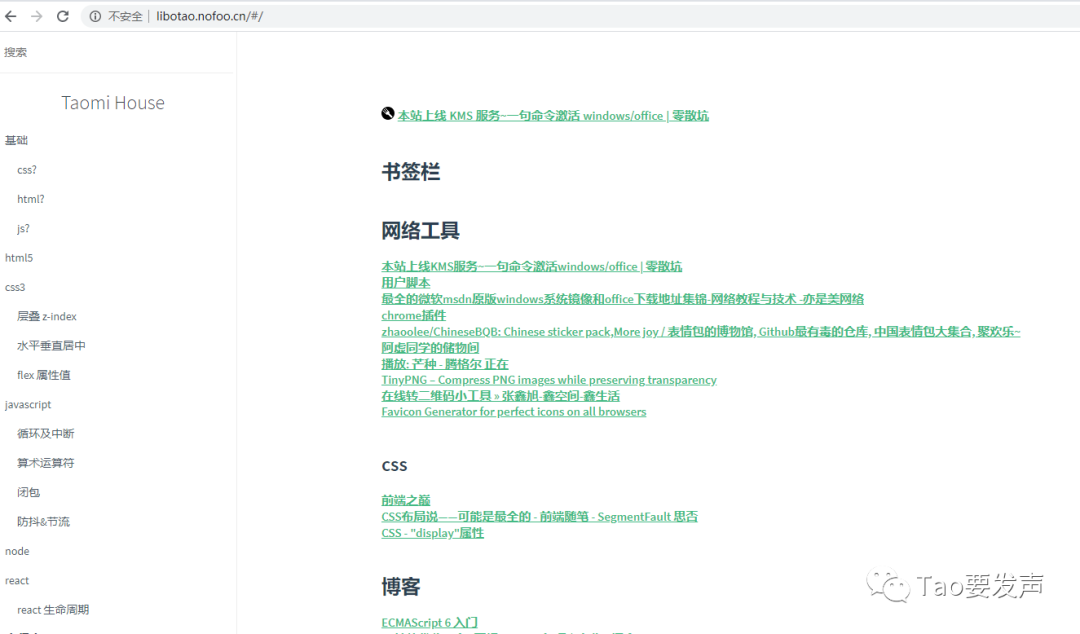Viewport: 1080px width, 634px height.
Task: Click the address bar showing libotao.nofoo.cn
Action: coord(579,16)
